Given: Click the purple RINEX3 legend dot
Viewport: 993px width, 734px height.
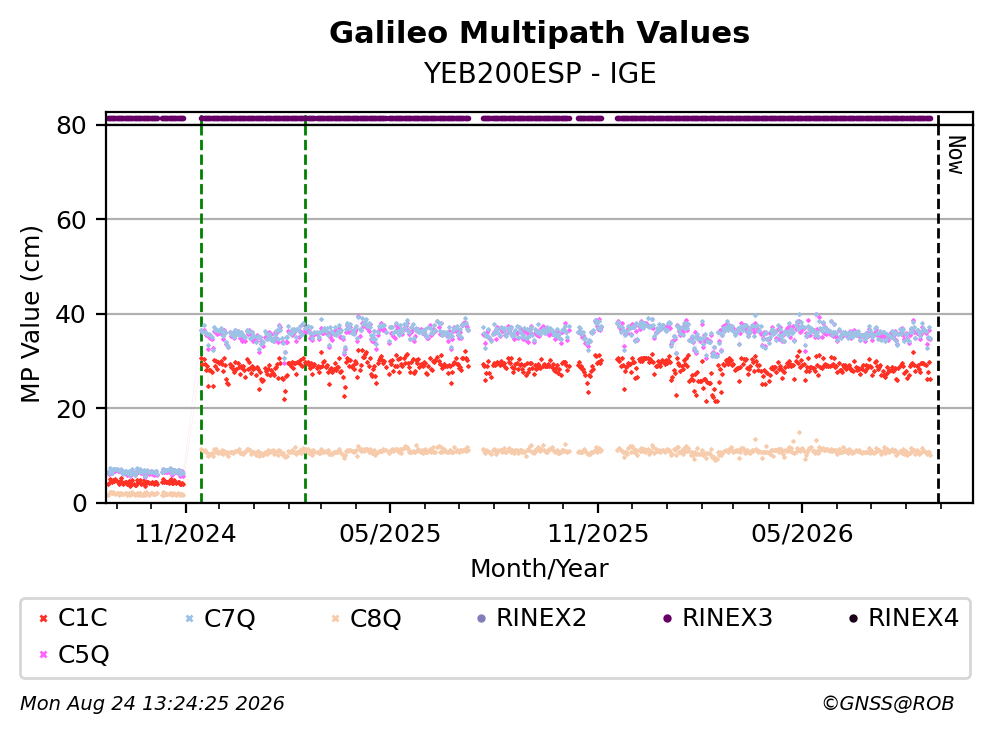Looking at the screenshot, I should pos(667,619).
